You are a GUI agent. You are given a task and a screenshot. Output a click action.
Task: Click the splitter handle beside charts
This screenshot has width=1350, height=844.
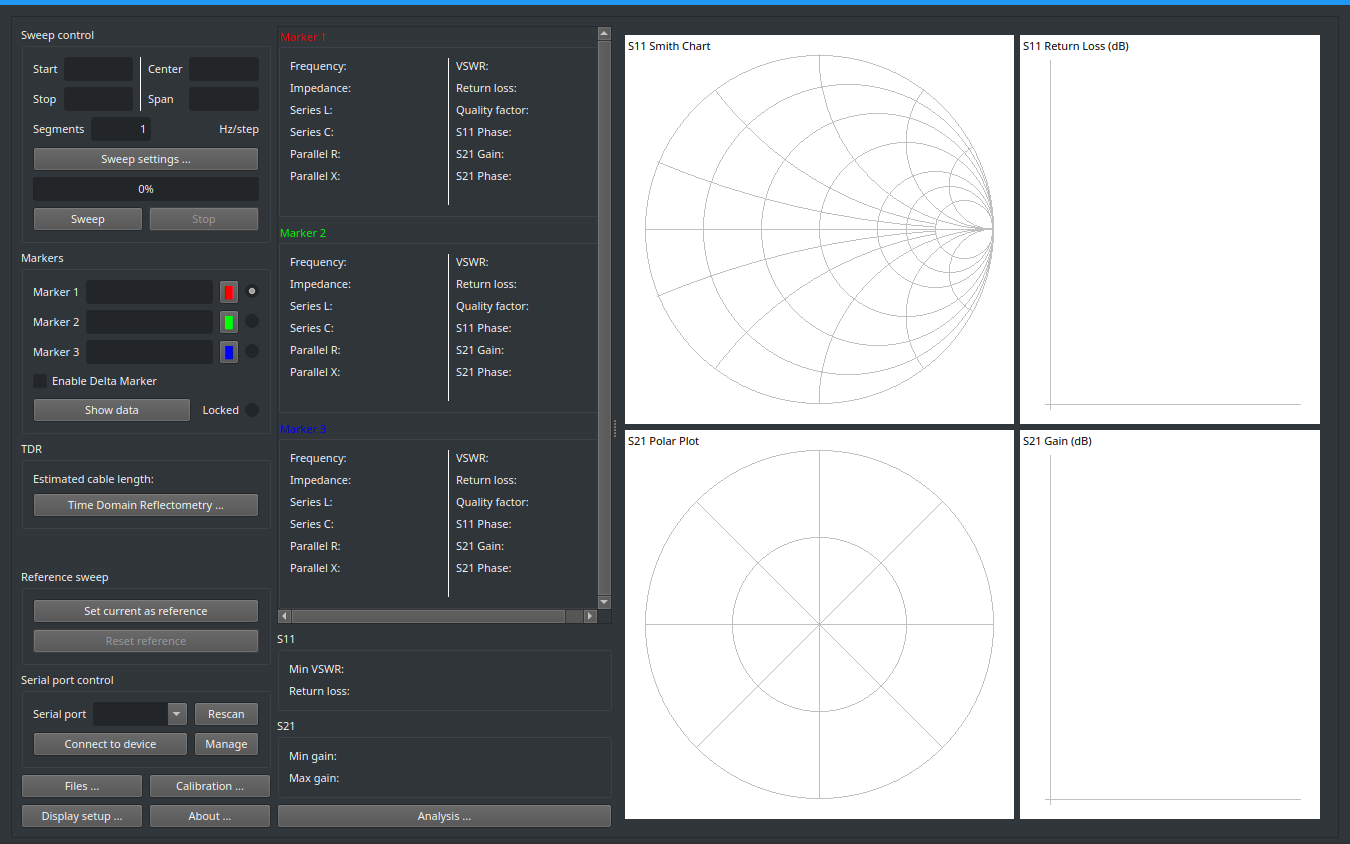(615, 428)
